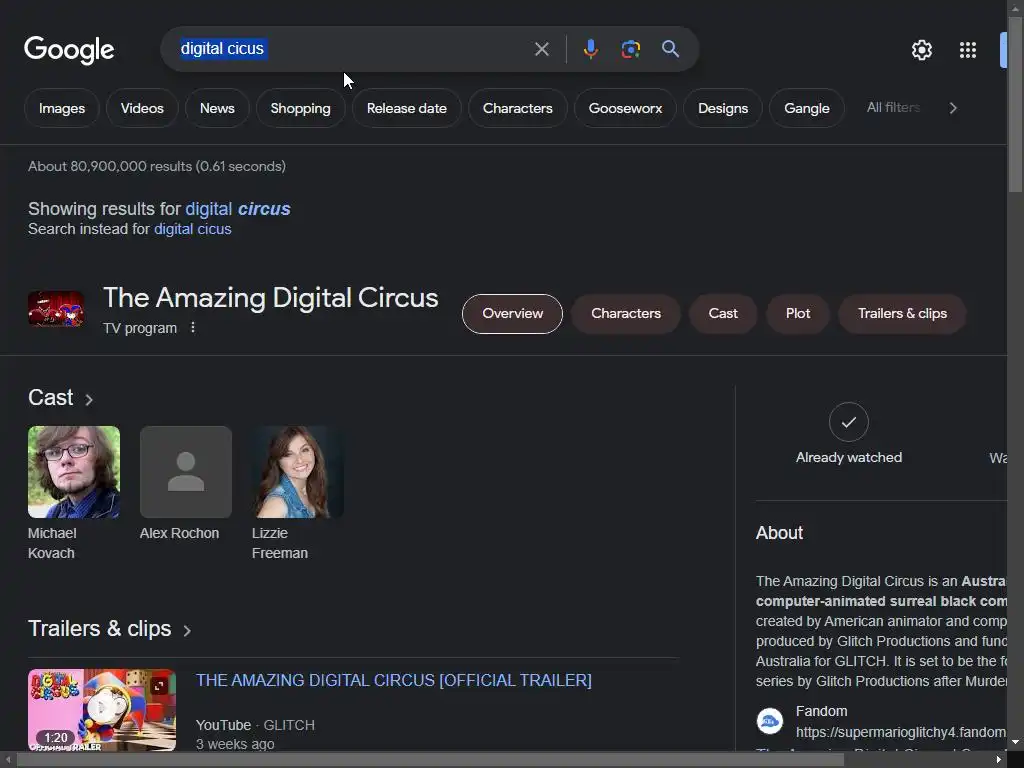Viewport: 1024px width, 768px height.
Task: Click the Michael Kovach name label
Action: pos(52,543)
